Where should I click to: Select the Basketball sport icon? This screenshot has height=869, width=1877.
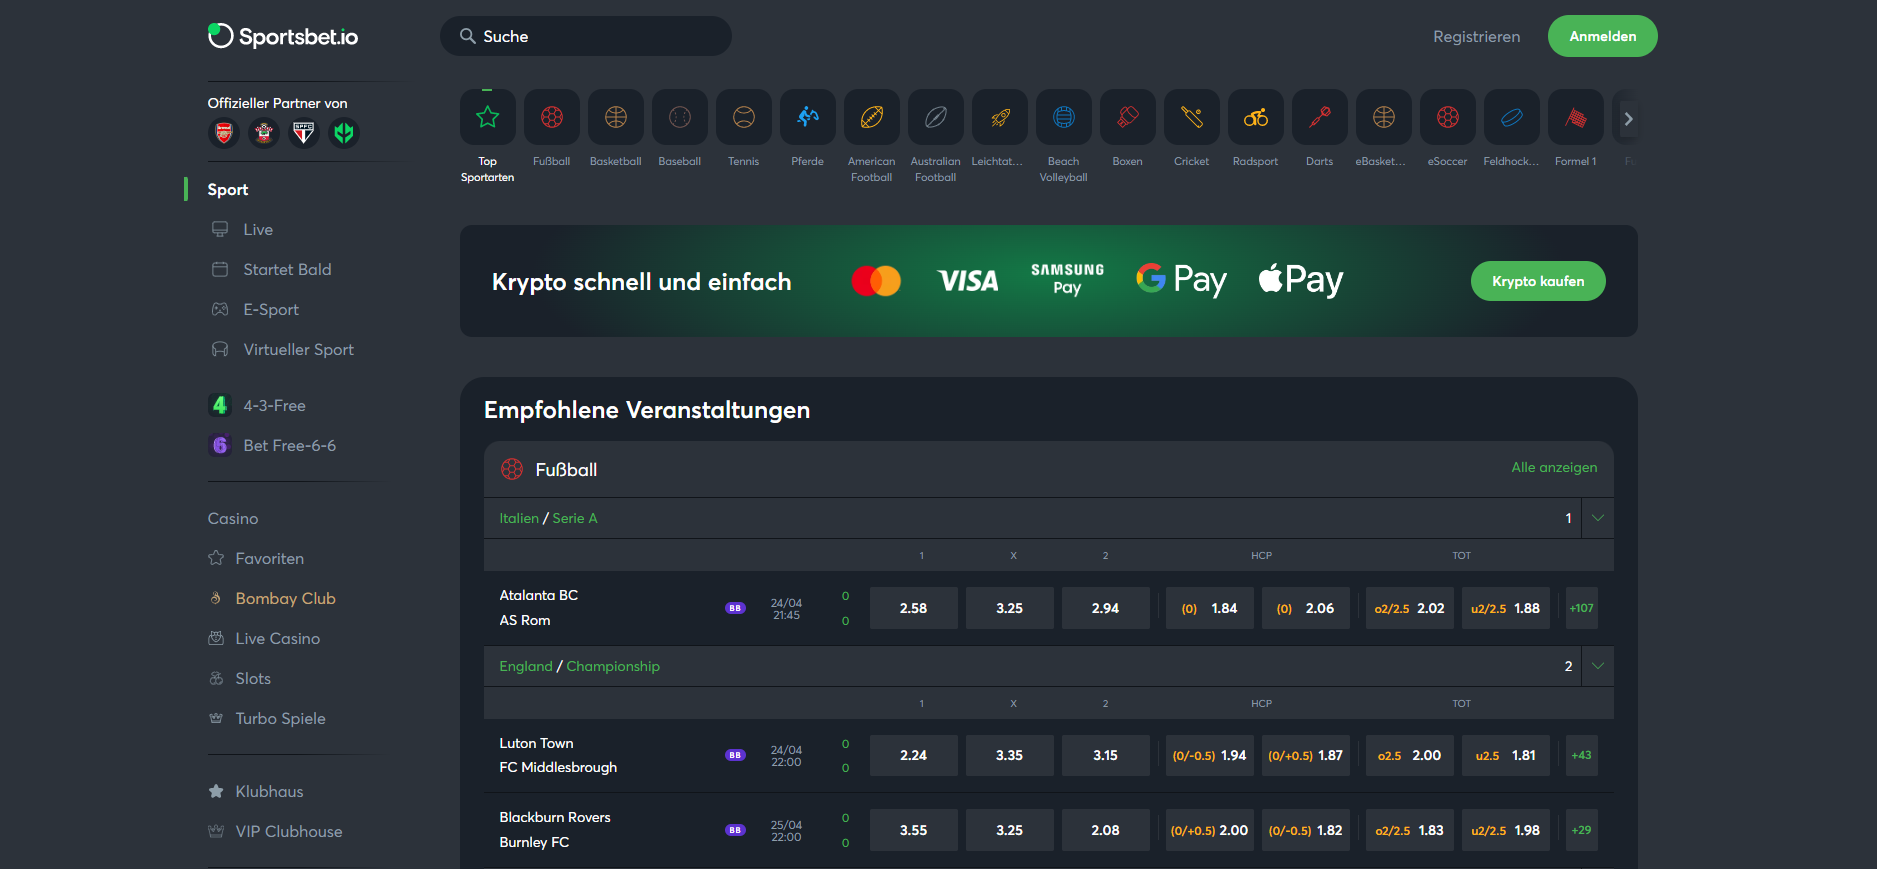pyautogui.click(x=616, y=118)
